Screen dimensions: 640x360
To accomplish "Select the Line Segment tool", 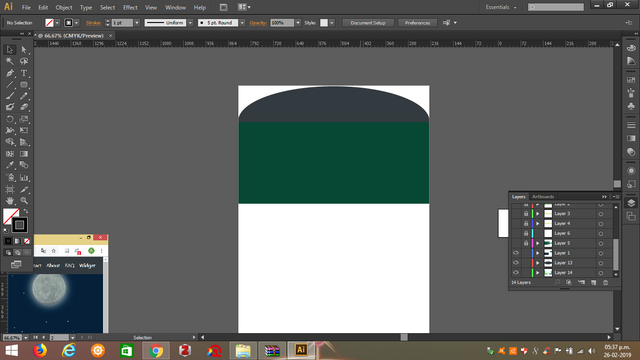I will (10, 85).
